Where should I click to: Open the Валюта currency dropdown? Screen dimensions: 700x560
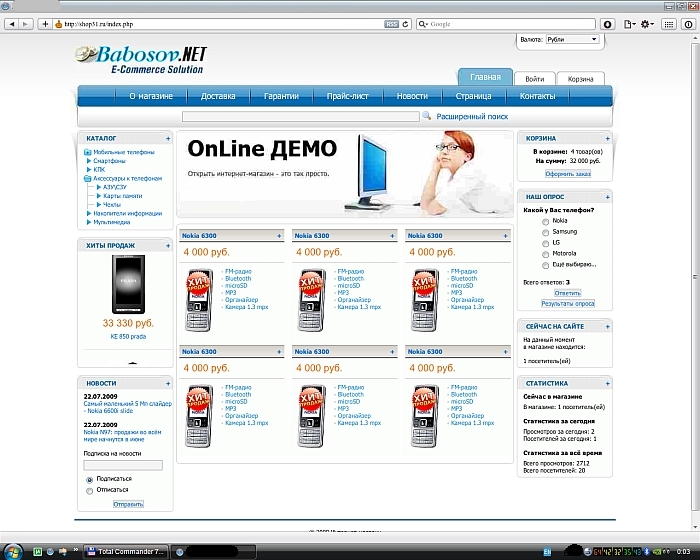[572, 39]
